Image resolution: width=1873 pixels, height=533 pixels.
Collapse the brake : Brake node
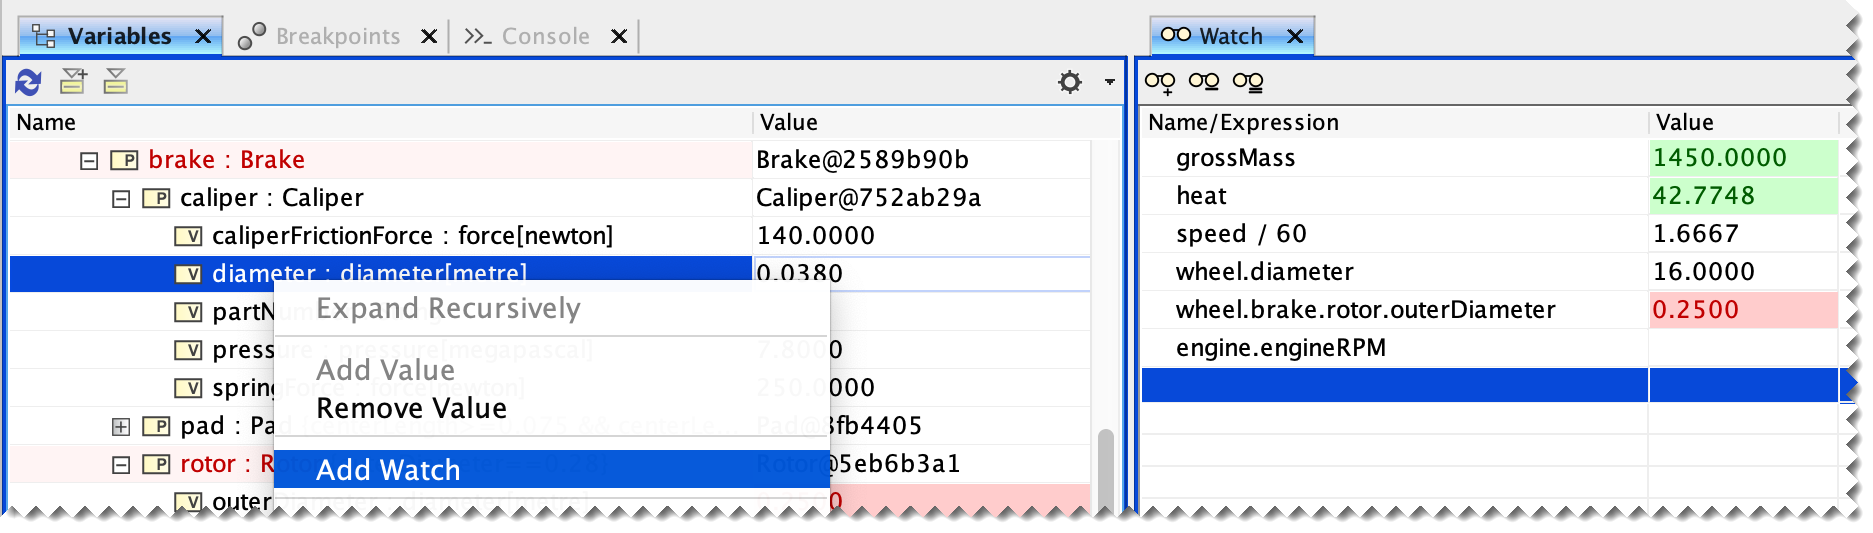coord(89,160)
